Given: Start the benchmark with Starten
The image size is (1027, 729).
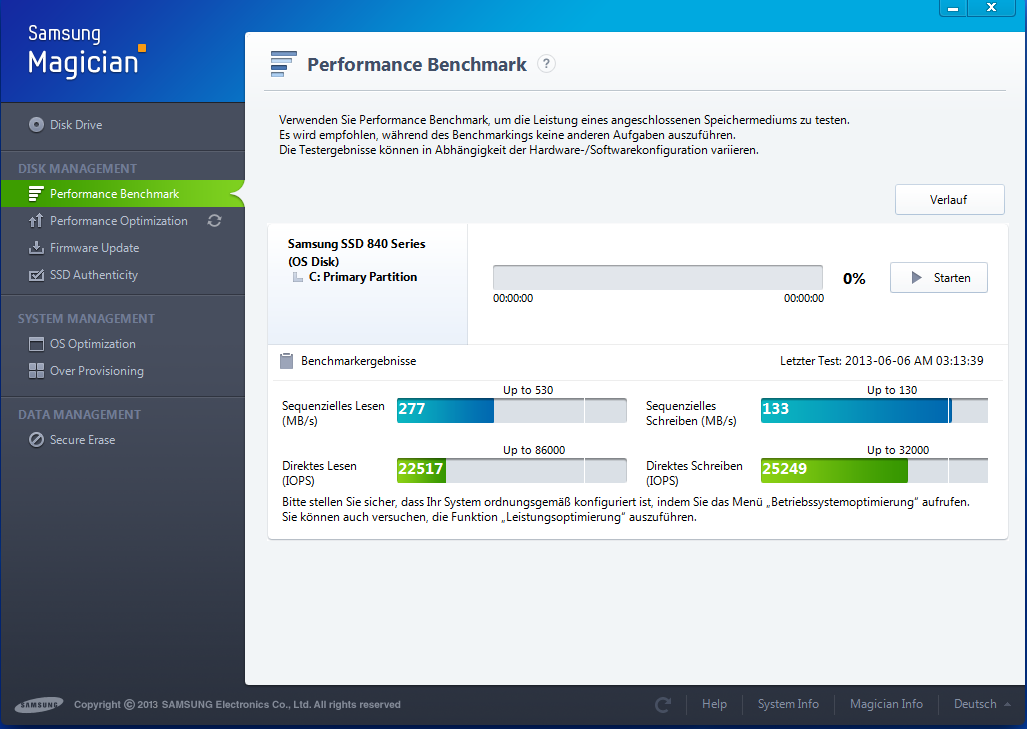Looking at the screenshot, I should click(939, 278).
